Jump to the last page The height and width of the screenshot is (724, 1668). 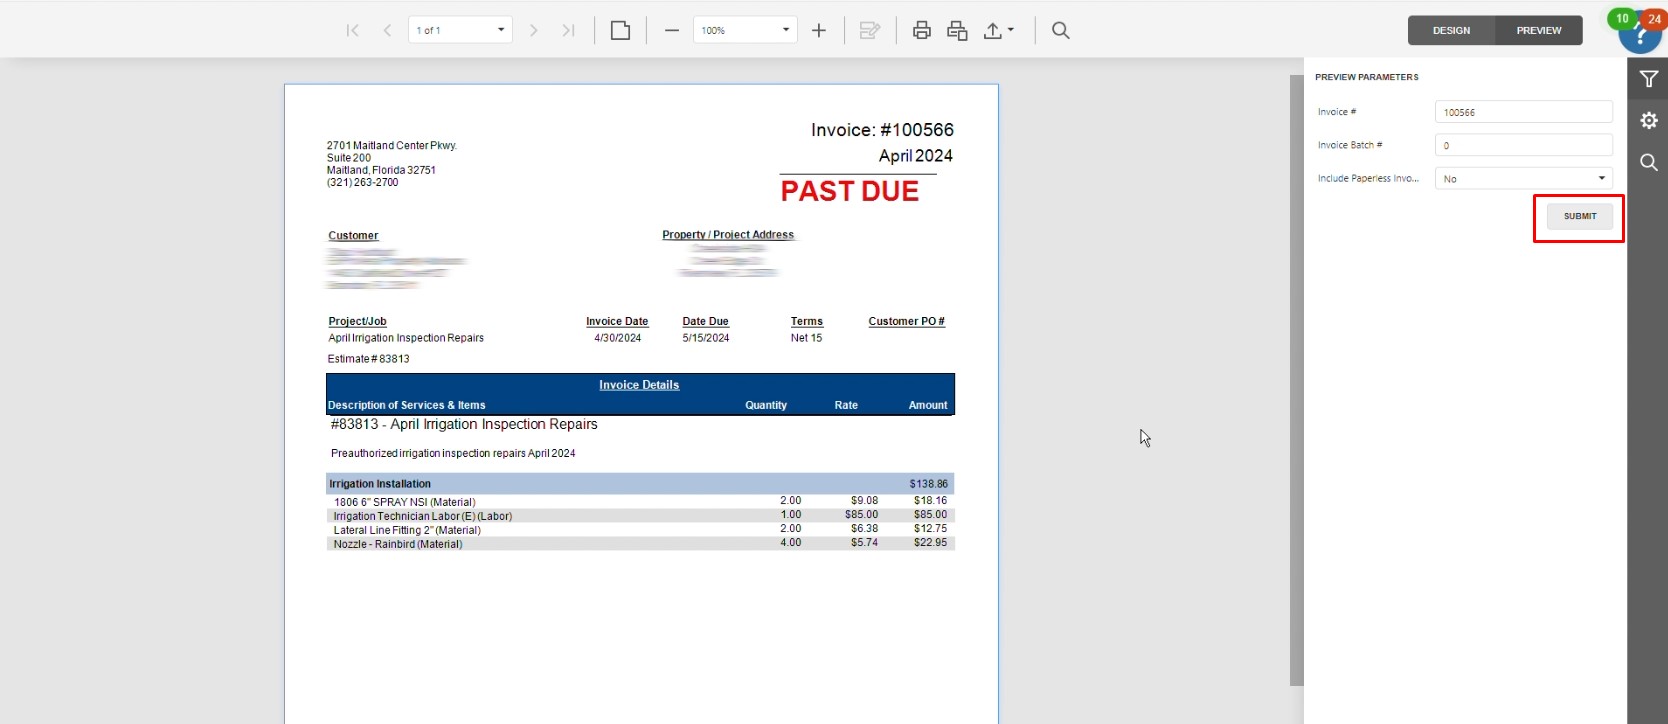pos(568,31)
